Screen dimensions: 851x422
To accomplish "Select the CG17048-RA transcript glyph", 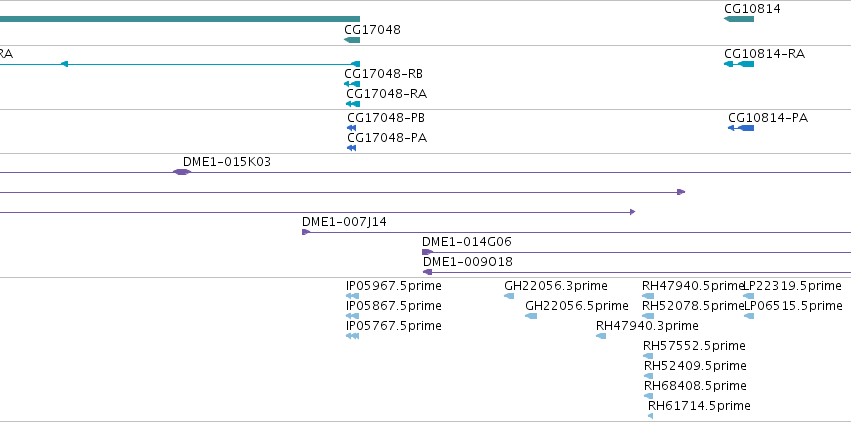I will point(353,104).
